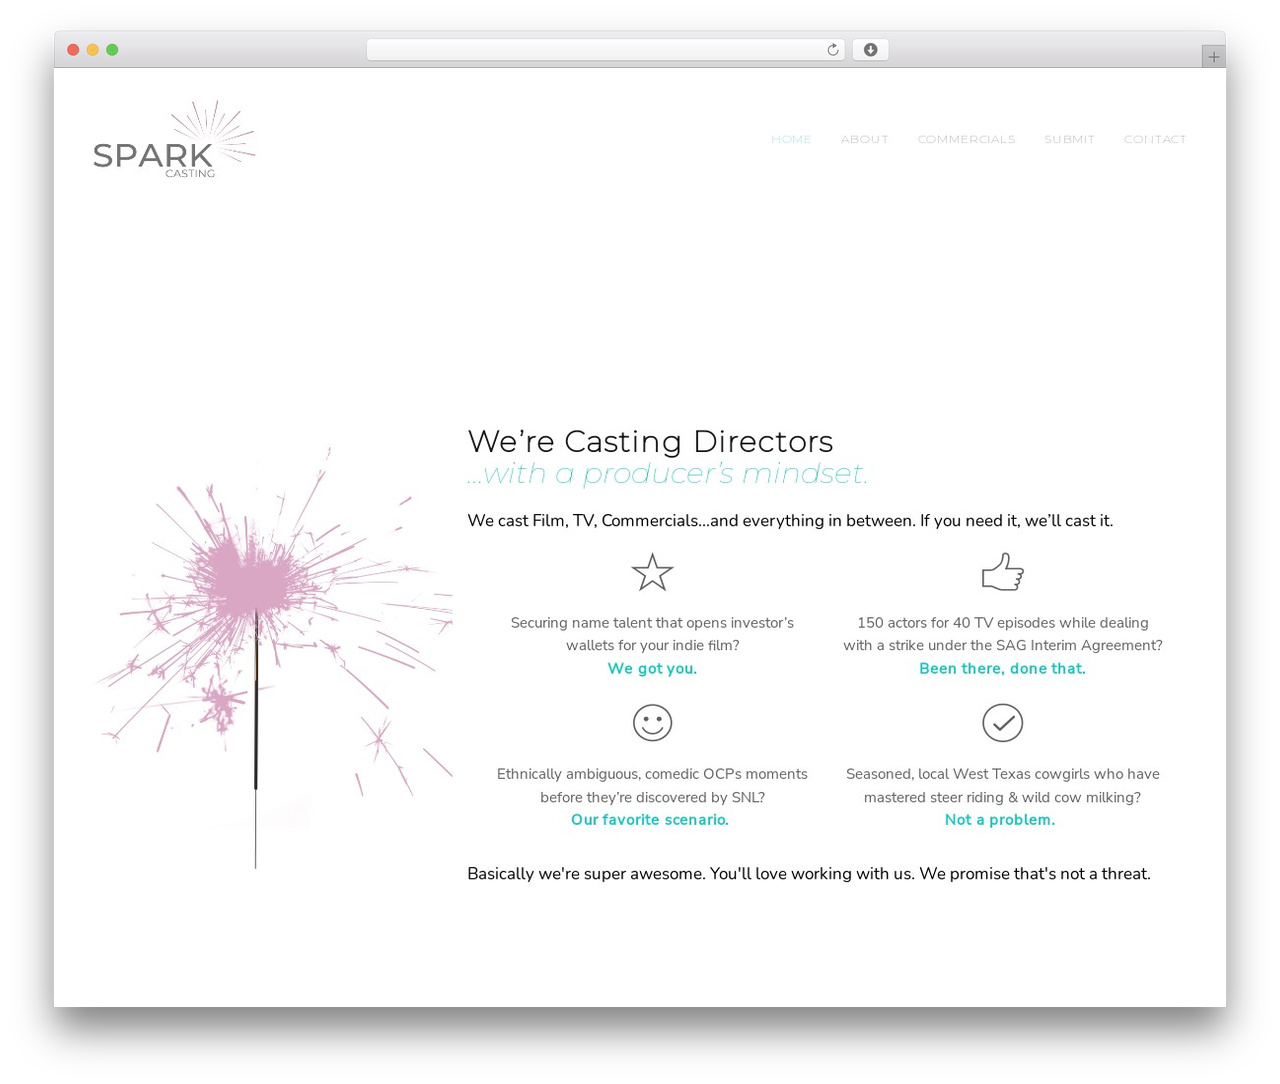Screen dimensions: 1280x1084
Task: Click the Spark Casting logo
Action: pyautogui.click(x=174, y=139)
